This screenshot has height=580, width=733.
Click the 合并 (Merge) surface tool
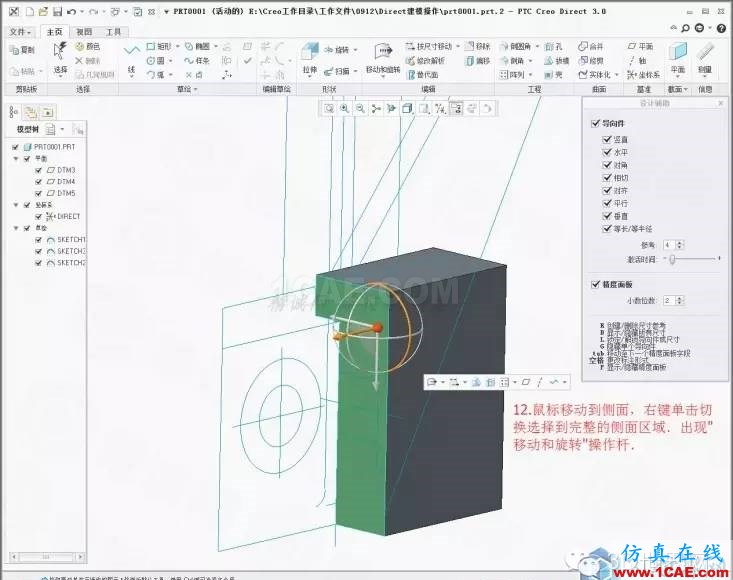(x=590, y=46)
